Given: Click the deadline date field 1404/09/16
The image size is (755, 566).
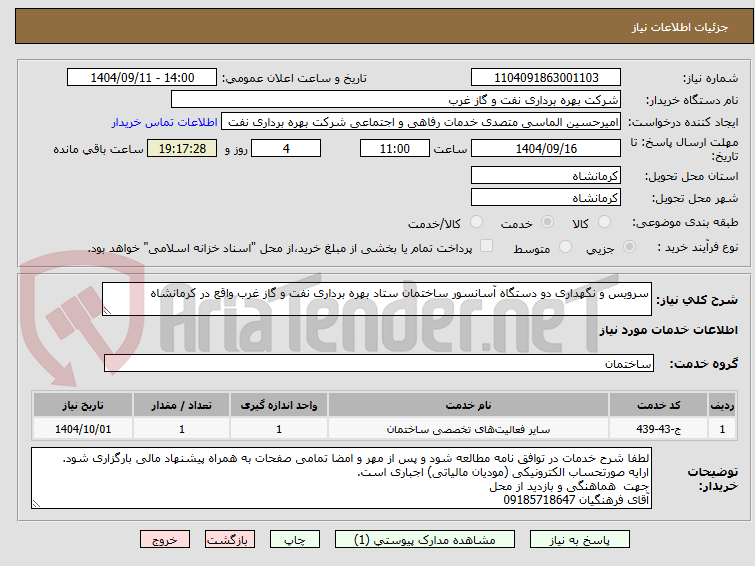Looking at the screenshot, I should tap(546, 148).
